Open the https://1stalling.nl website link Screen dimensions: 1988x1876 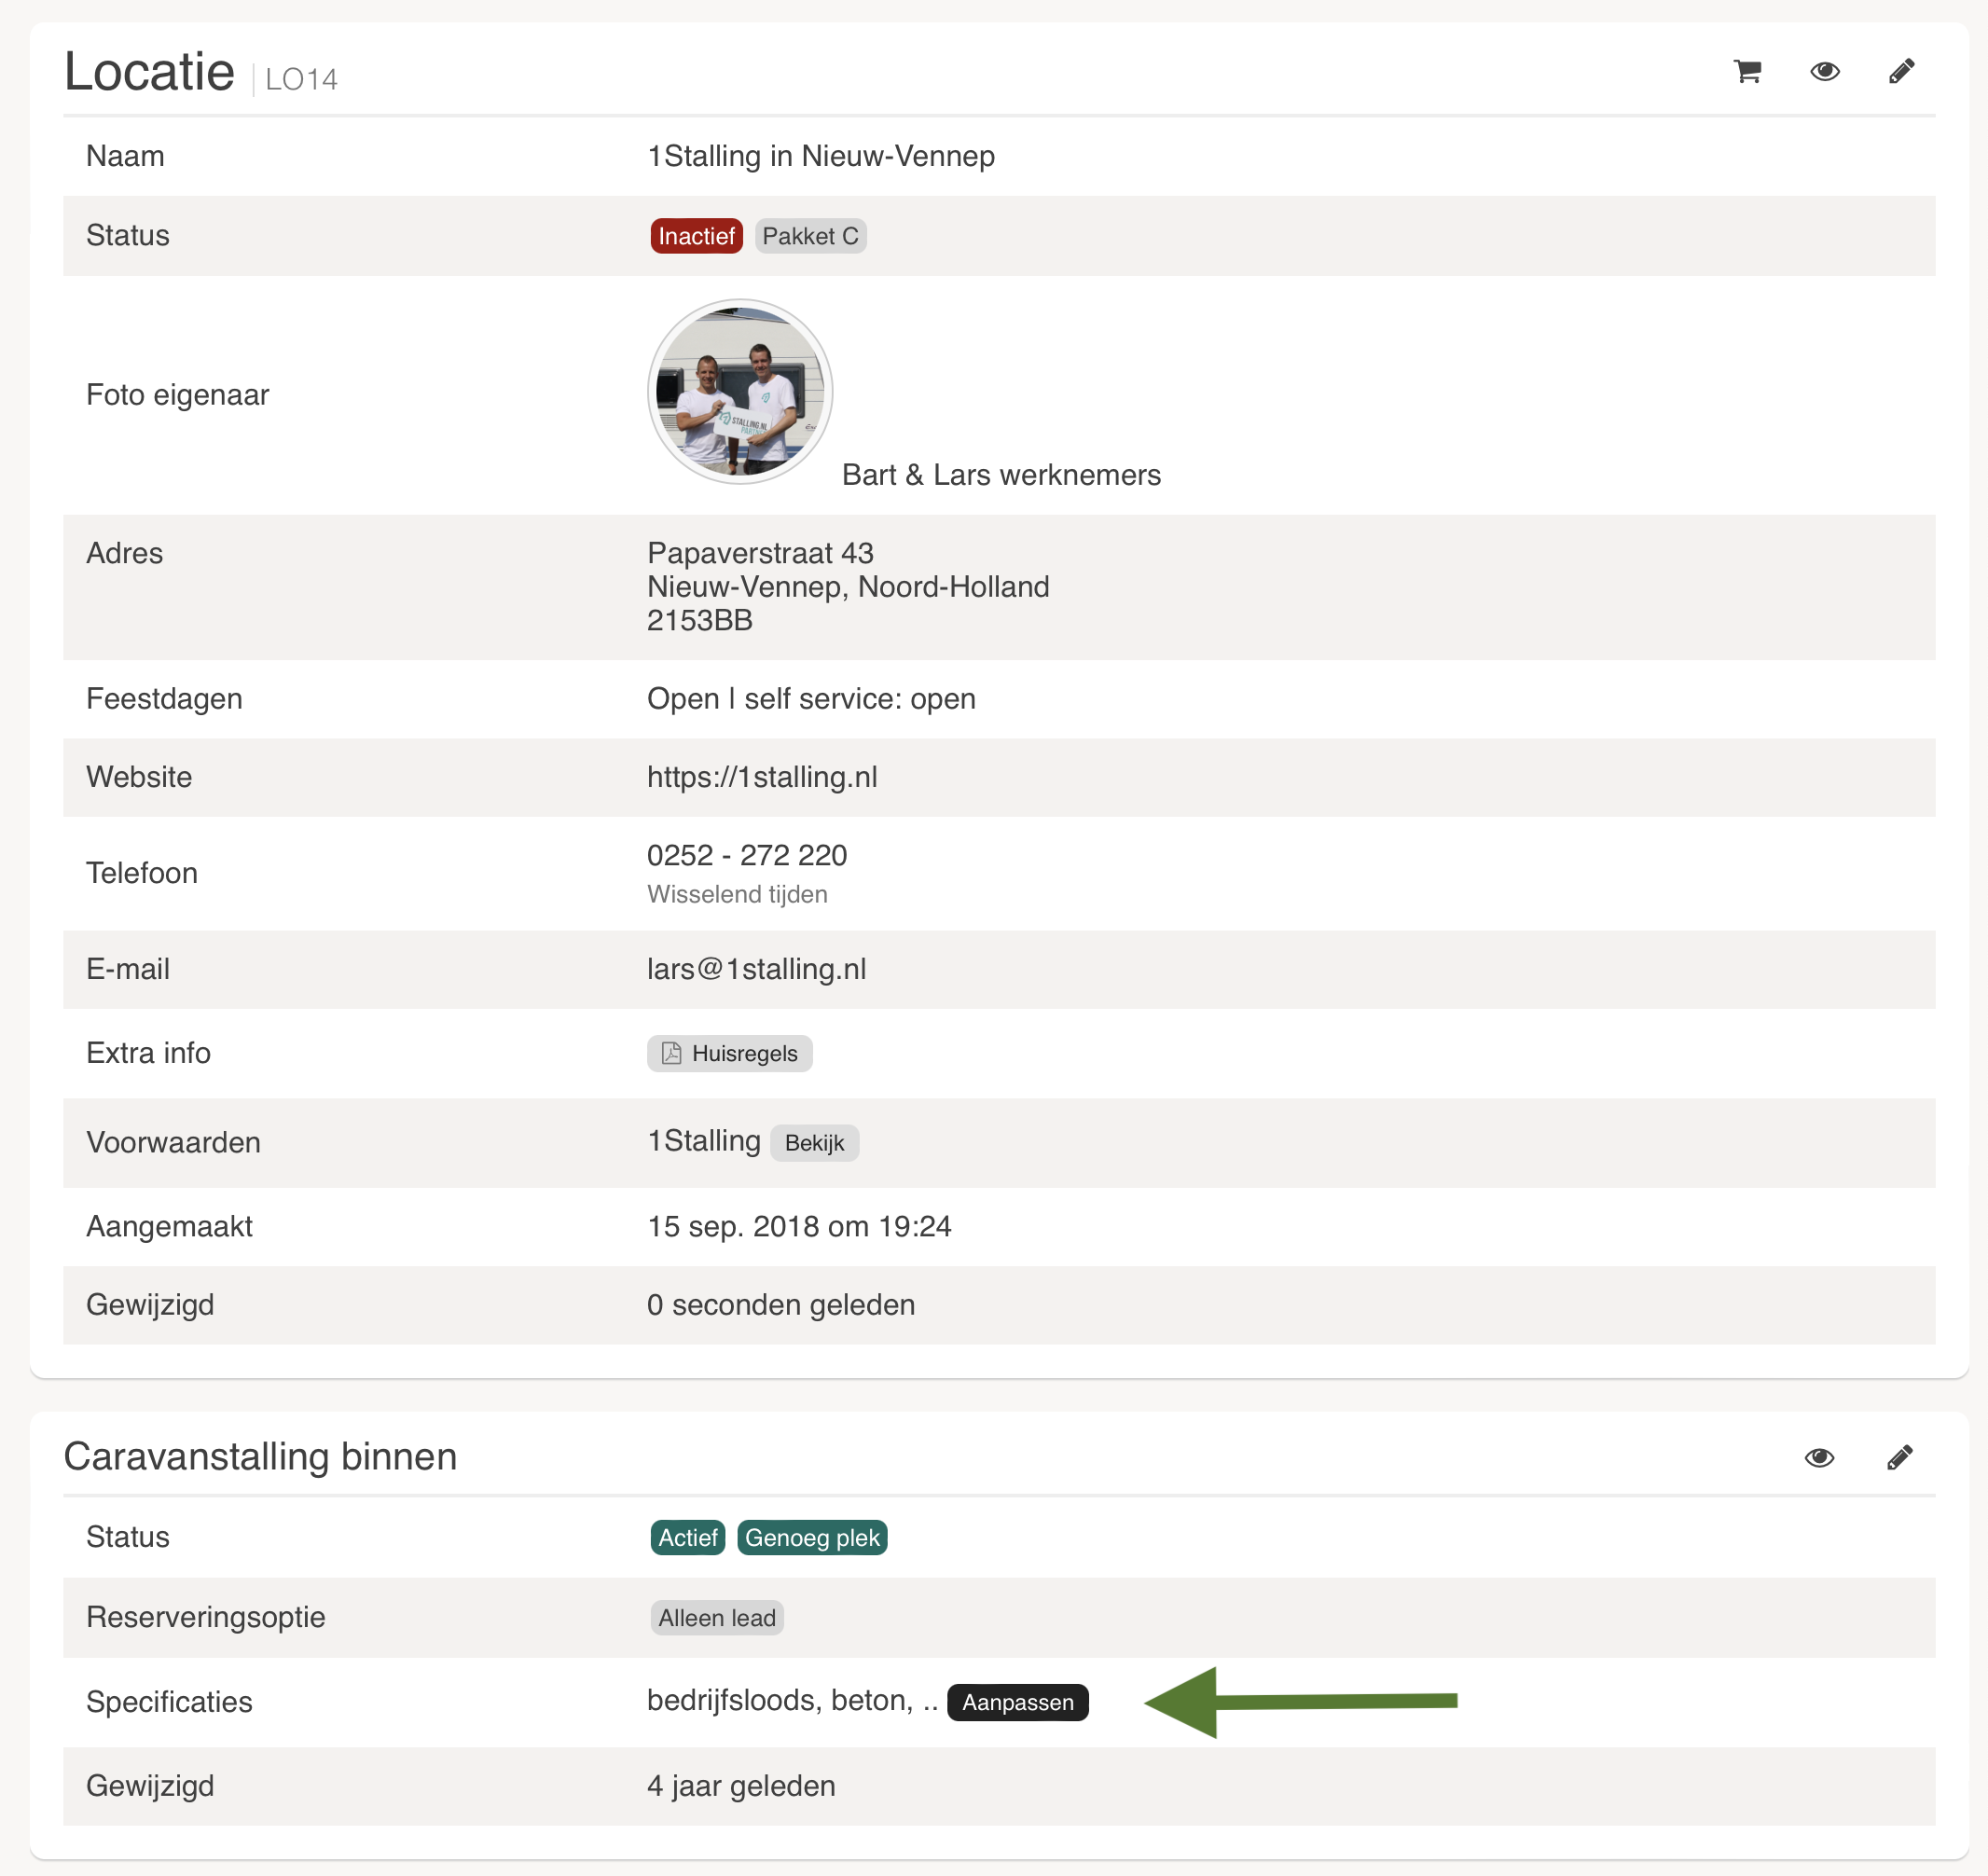click(762, 777)
